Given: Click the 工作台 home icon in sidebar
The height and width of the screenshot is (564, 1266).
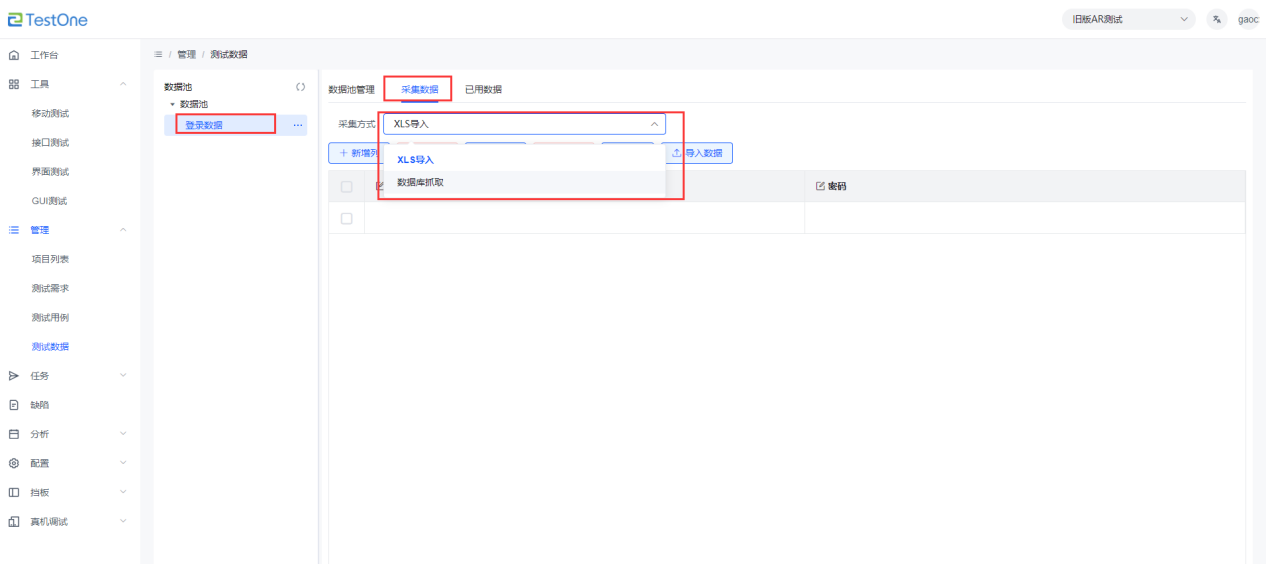Looking at the screenshot, I should pyautogui.click(x=14, y=55).
